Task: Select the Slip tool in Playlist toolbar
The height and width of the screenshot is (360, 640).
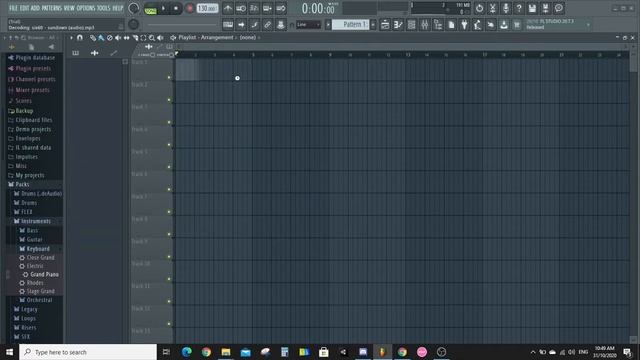Action: coord(127,38)
